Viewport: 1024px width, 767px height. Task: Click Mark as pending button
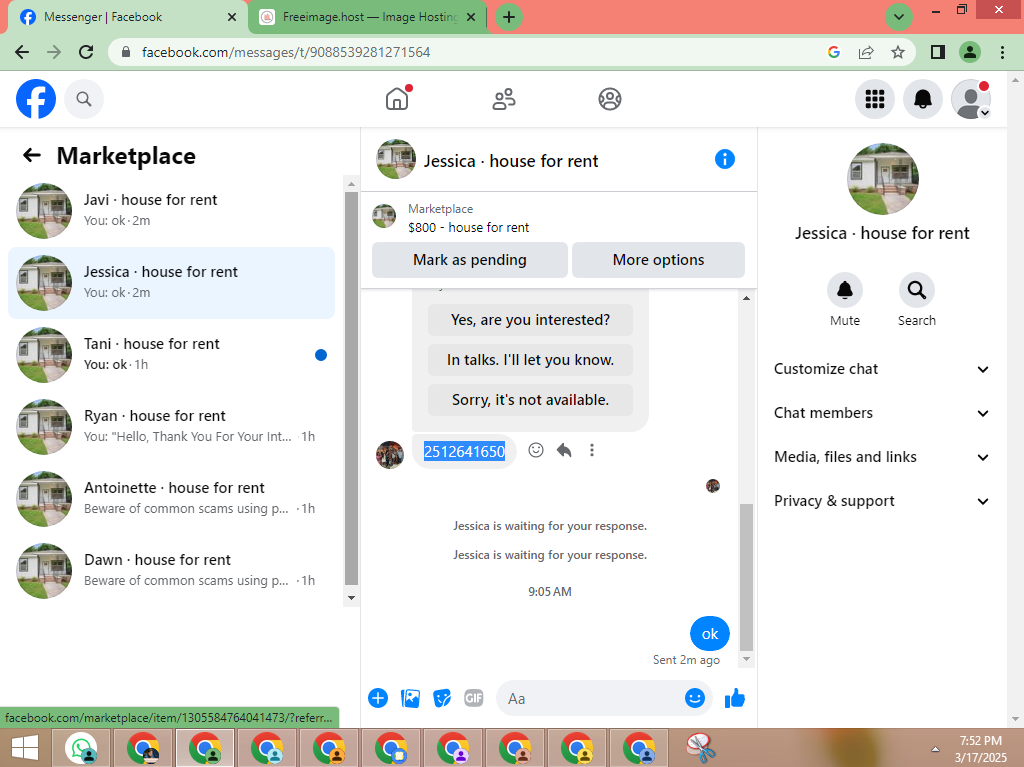[470, 260]
